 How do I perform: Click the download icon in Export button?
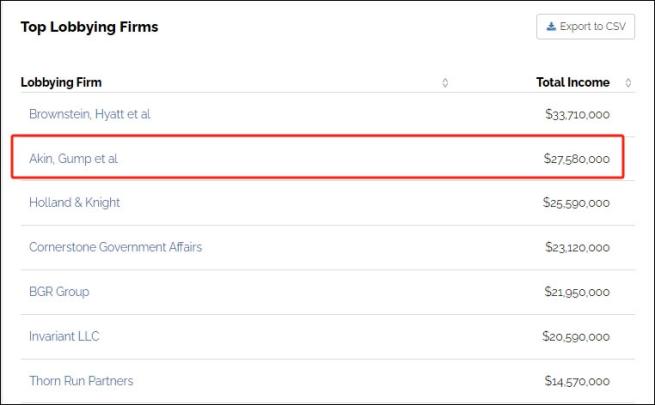[x=551, y=27]
